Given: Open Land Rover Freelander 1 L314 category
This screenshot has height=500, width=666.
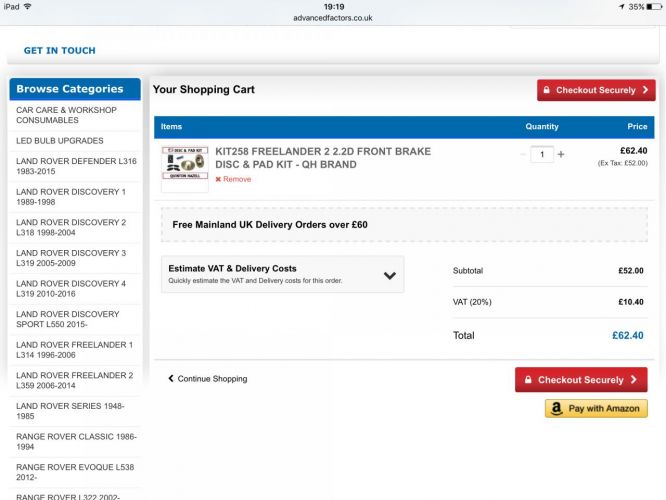Looking at the screenshot, I should tap(75, 350).
